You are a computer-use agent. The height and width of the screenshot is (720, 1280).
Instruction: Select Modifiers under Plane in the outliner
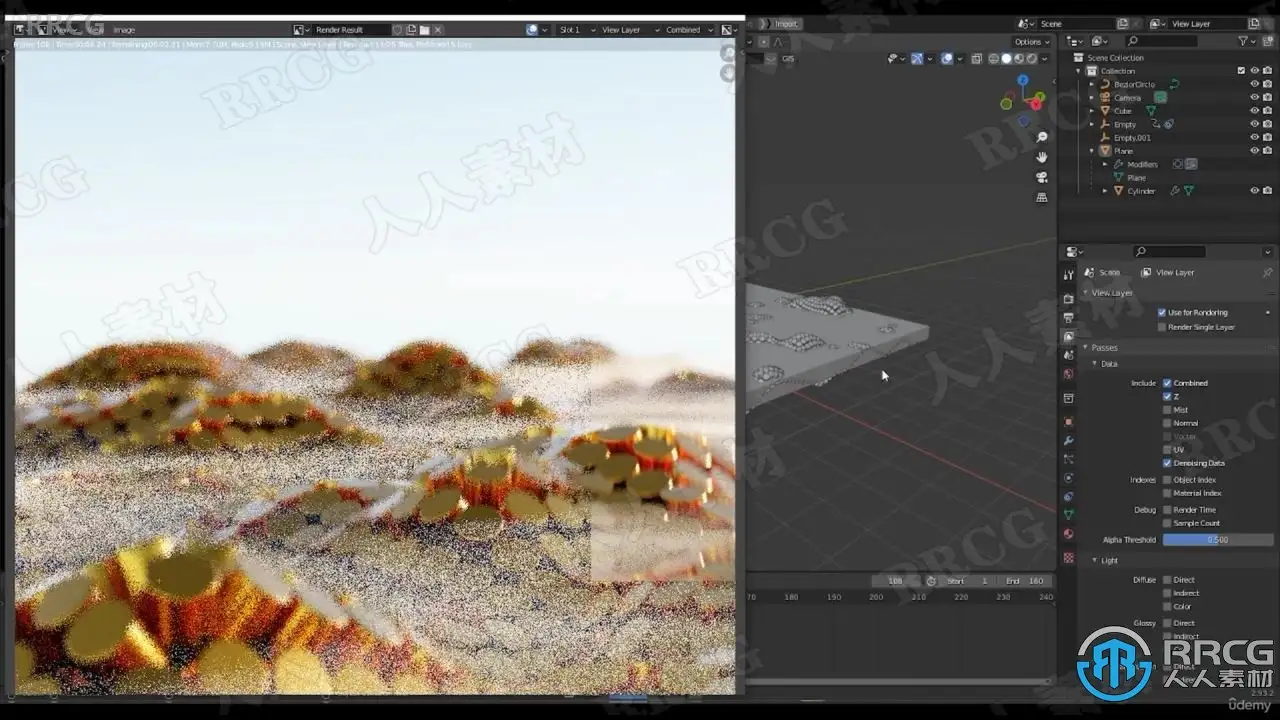(1142, 164)
